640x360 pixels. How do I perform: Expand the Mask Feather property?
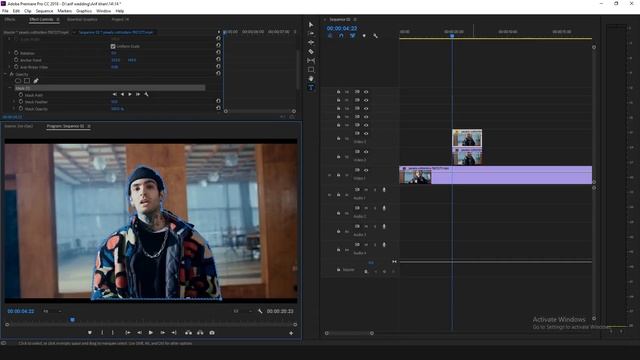tap(14, 102)
